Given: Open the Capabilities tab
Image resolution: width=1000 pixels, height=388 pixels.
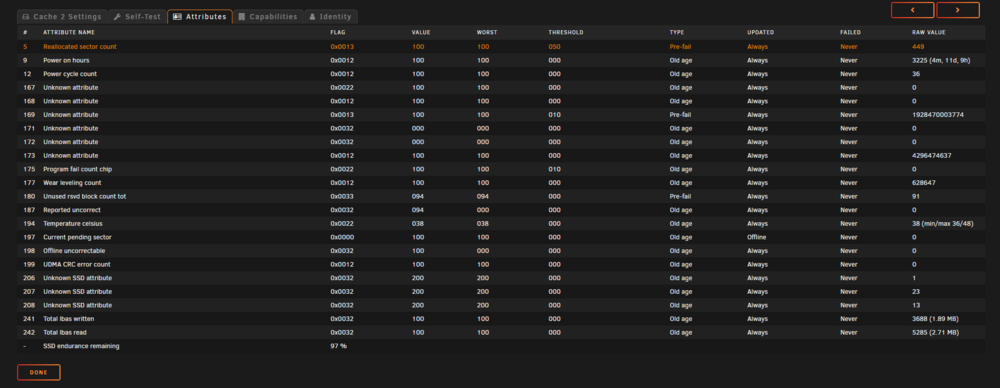Looking at the screenshot, I should click(268, 17).
